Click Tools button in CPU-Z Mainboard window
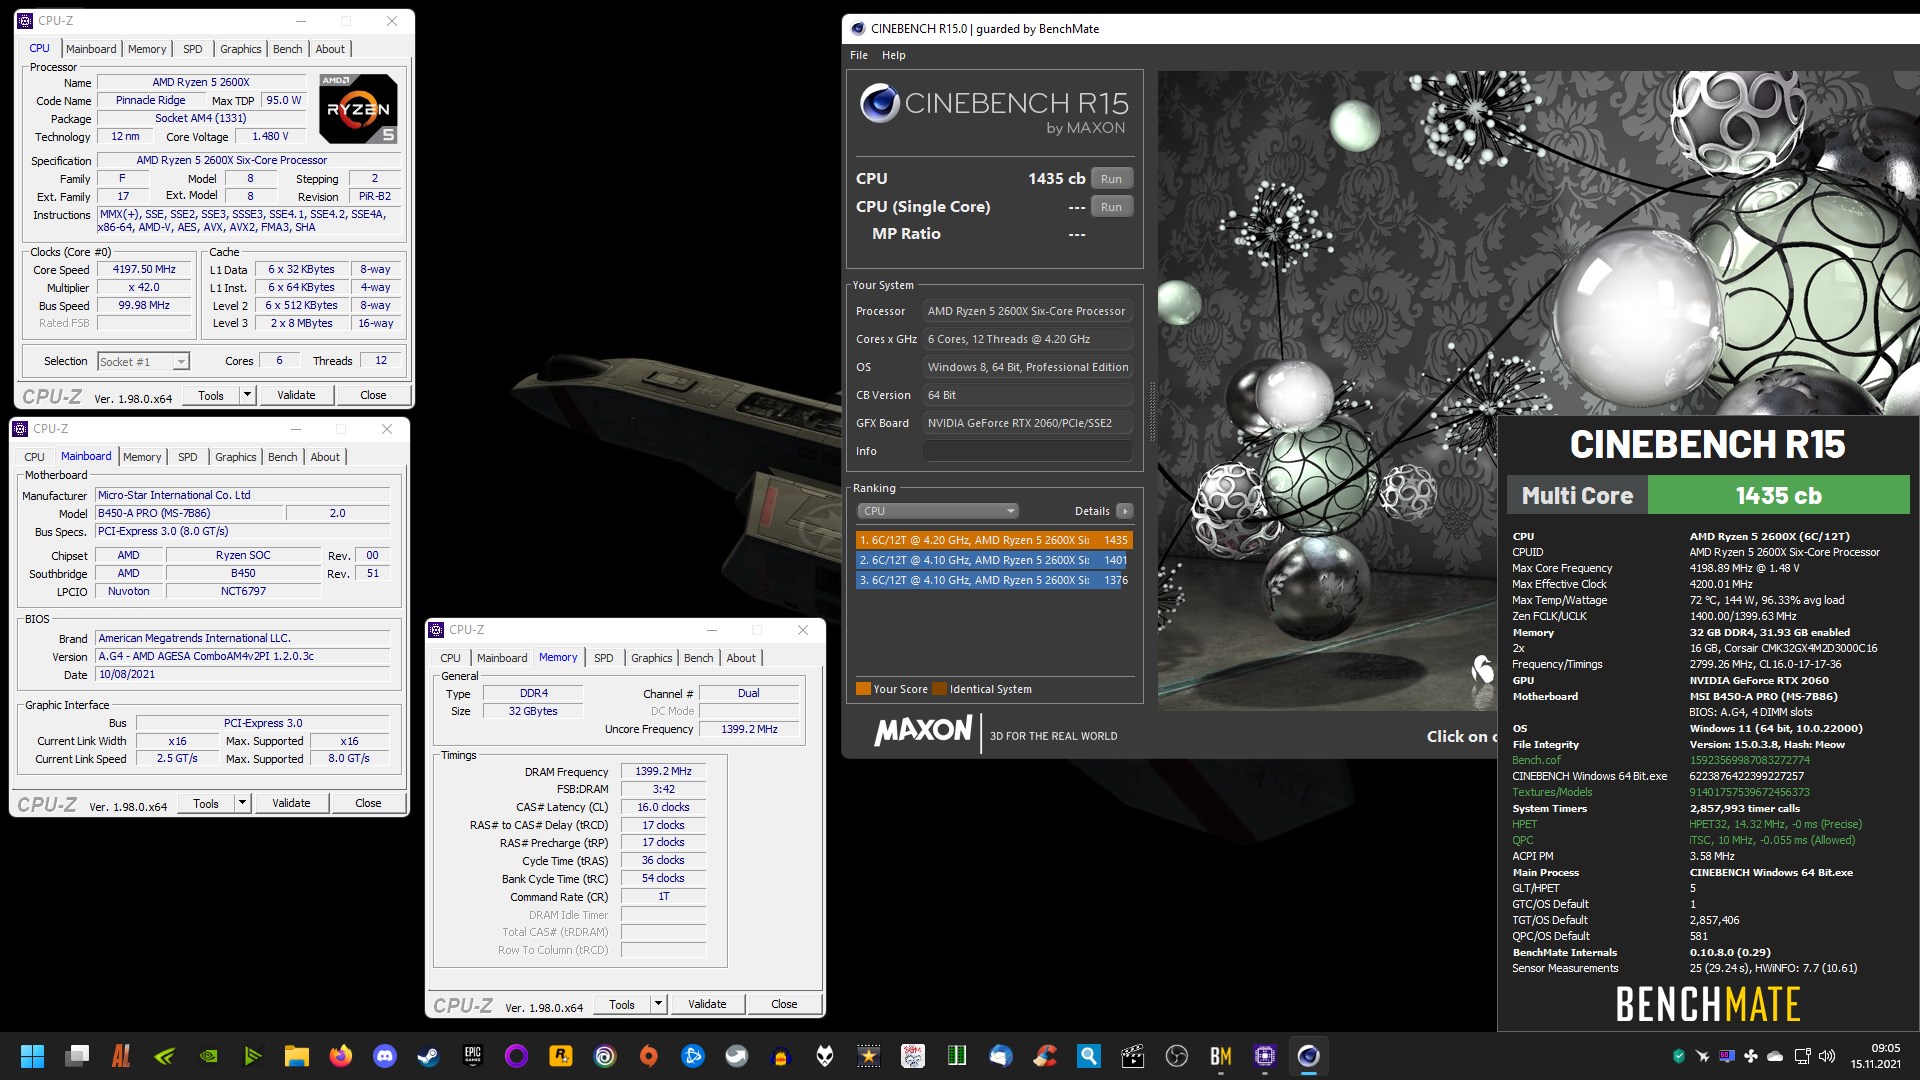Image resolution: width=1920 pixels, height=1080 pixels. [206, 803]
